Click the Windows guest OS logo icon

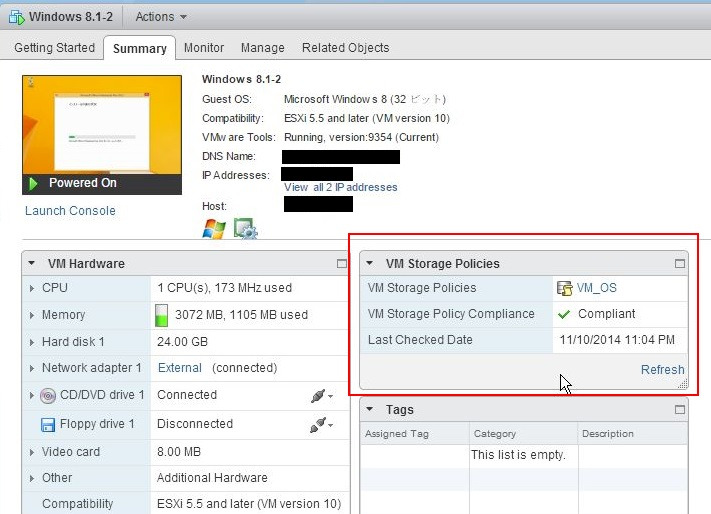click(214, 229)
